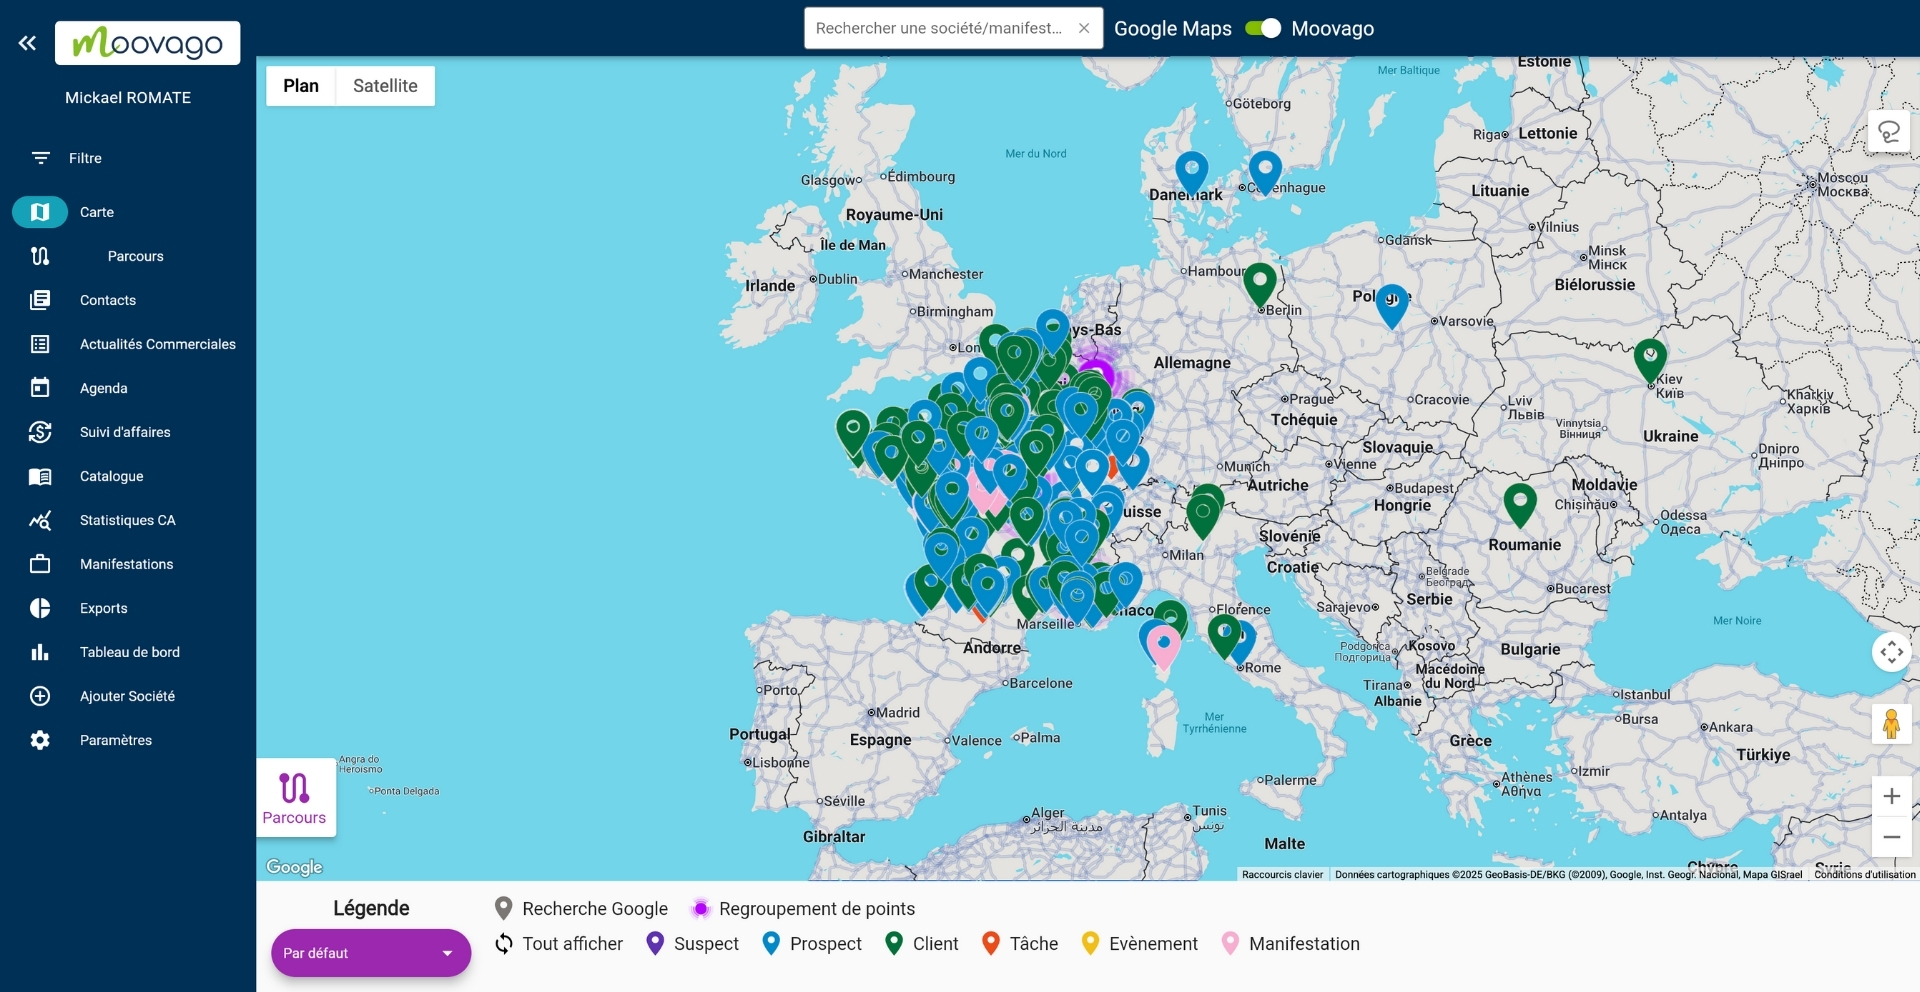1920x992 pixels.
Task: Switch to the Plan map view
Action: [300, 86]
